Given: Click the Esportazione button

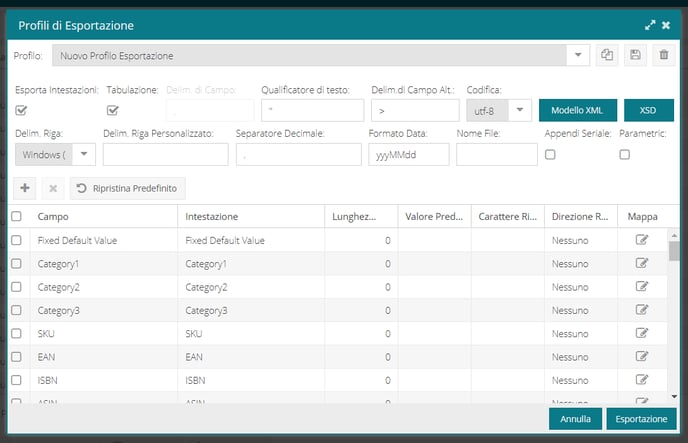Looking at the screenshot, I should [x=641, y=419].
